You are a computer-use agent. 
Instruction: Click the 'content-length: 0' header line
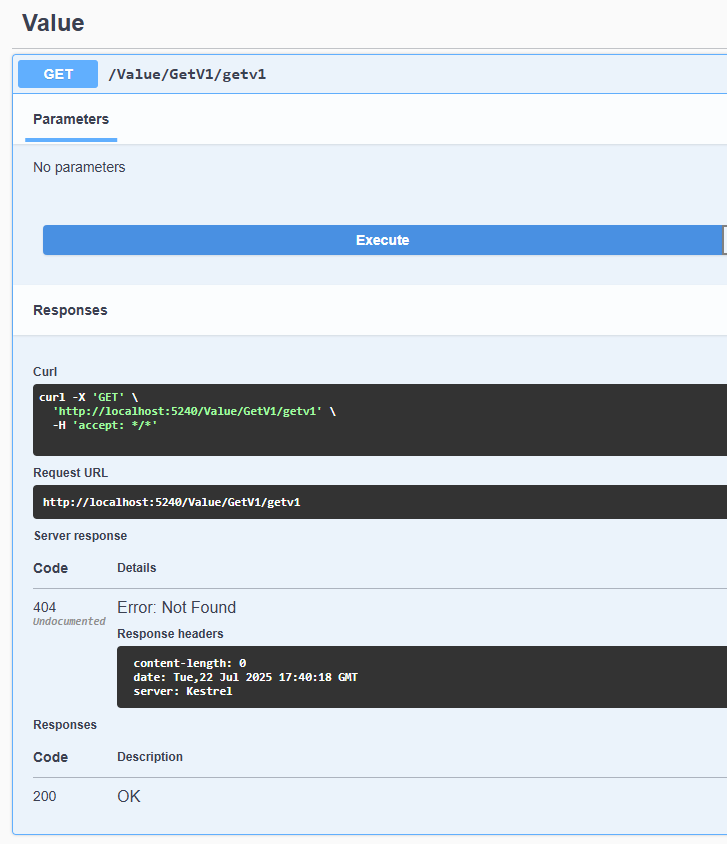click(x=190, y=663)
